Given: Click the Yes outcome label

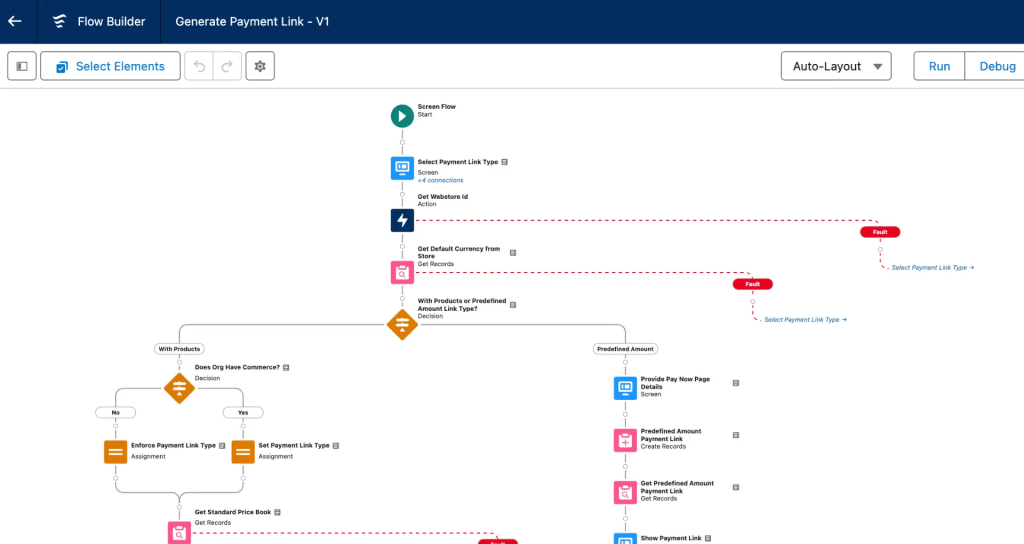Looking at the screenshot, I should [x=243, y=413].
